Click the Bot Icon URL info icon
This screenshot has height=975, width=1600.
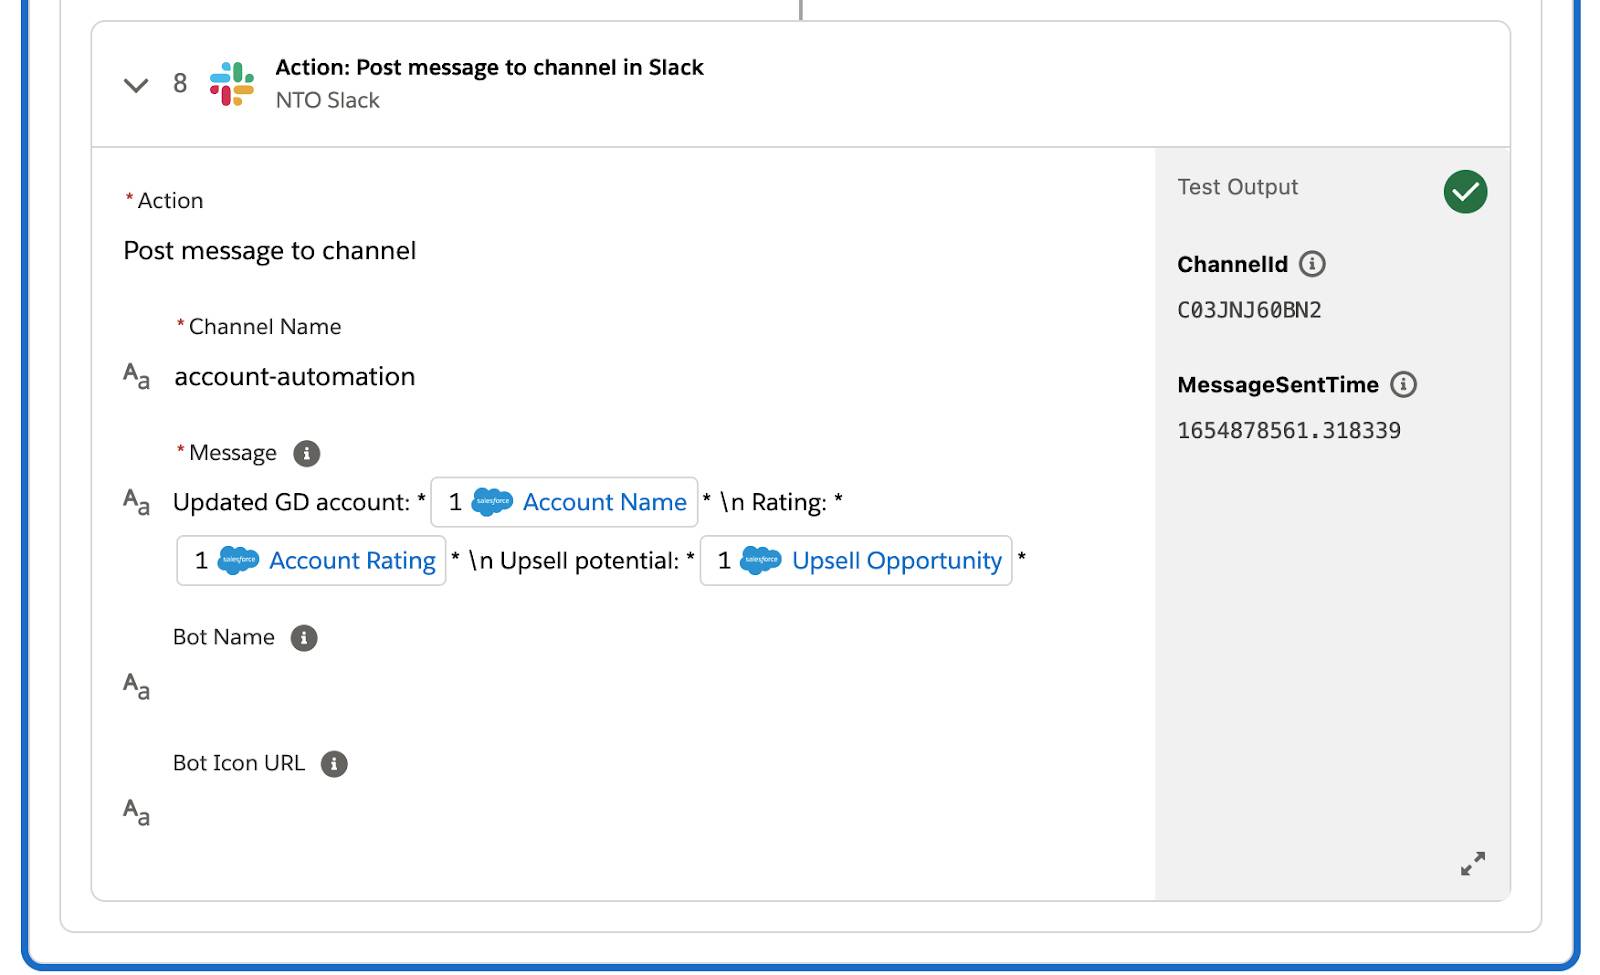(x=334, y=764)
